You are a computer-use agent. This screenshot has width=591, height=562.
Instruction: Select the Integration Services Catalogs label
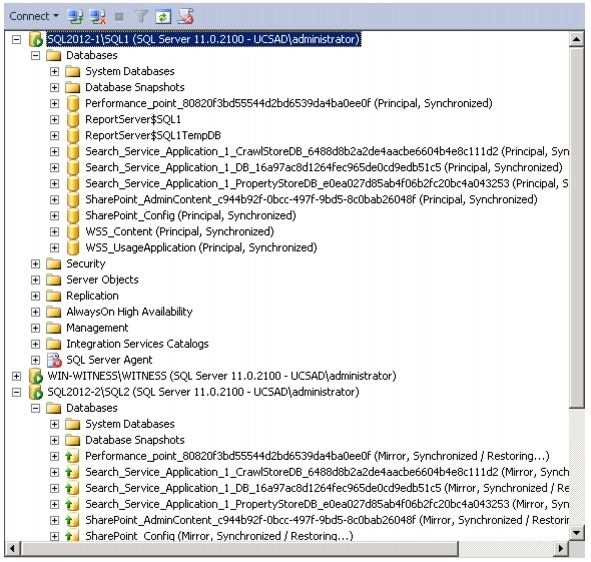[x=137, y=344]
